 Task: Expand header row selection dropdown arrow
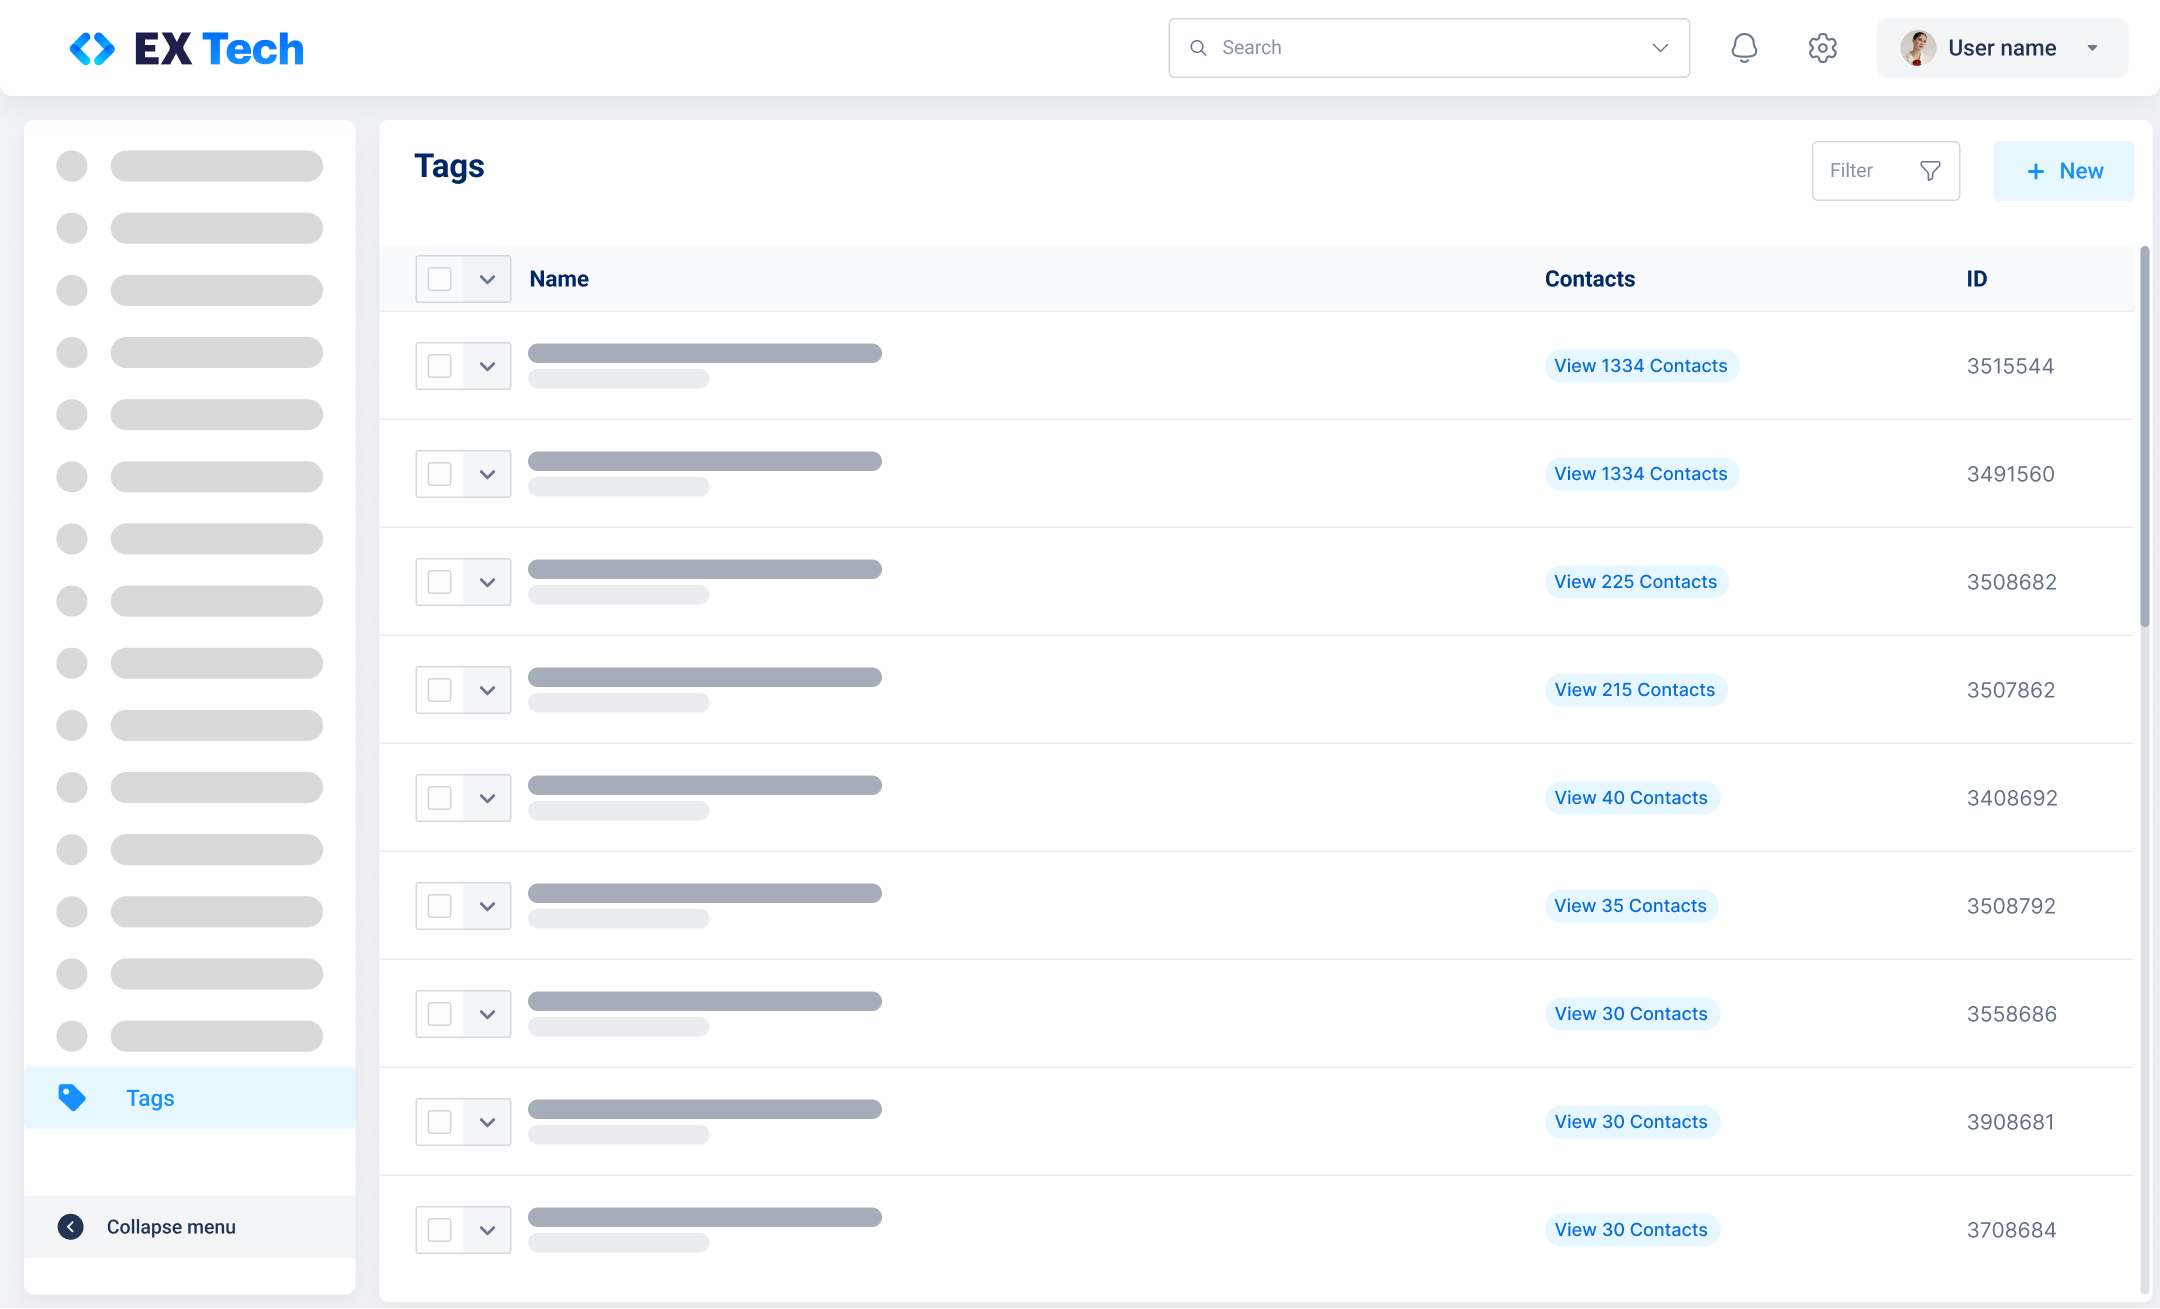(x=488, y=279)
